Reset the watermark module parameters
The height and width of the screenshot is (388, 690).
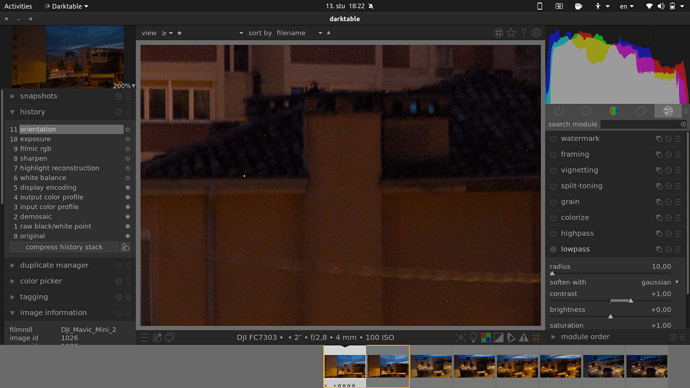click(668, 139)
